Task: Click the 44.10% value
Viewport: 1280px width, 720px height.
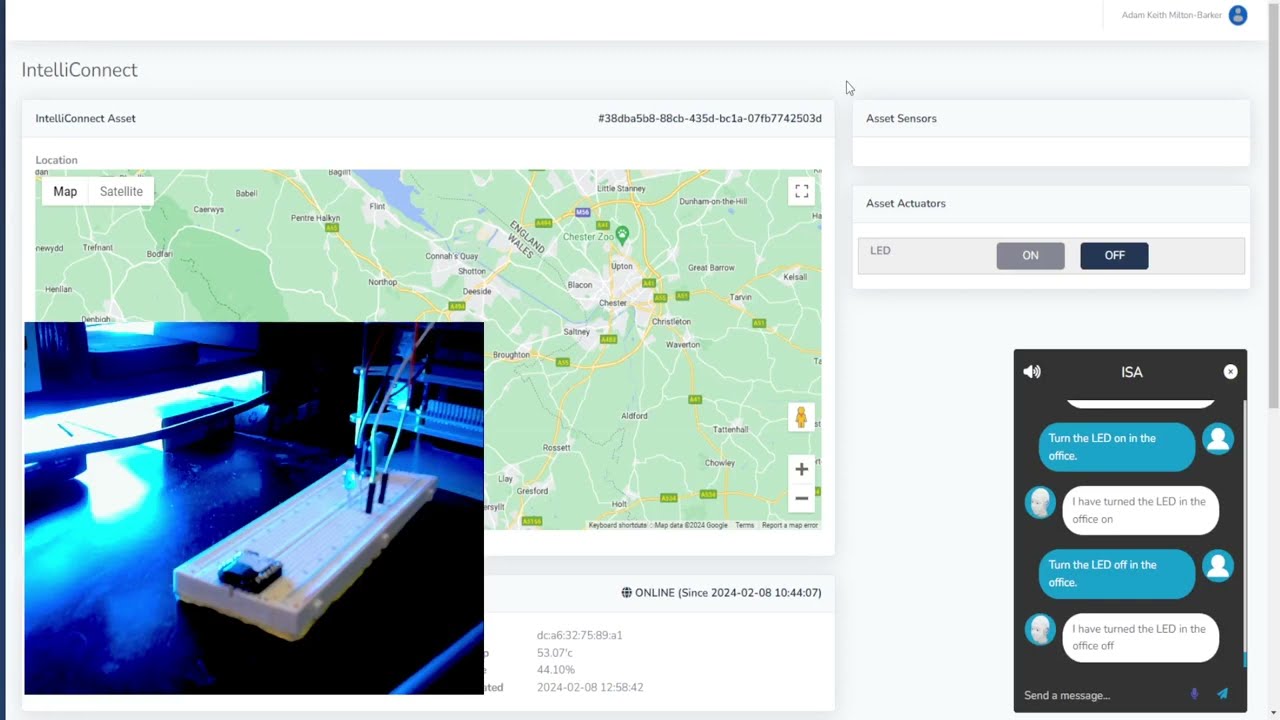Action: (555, 670)
